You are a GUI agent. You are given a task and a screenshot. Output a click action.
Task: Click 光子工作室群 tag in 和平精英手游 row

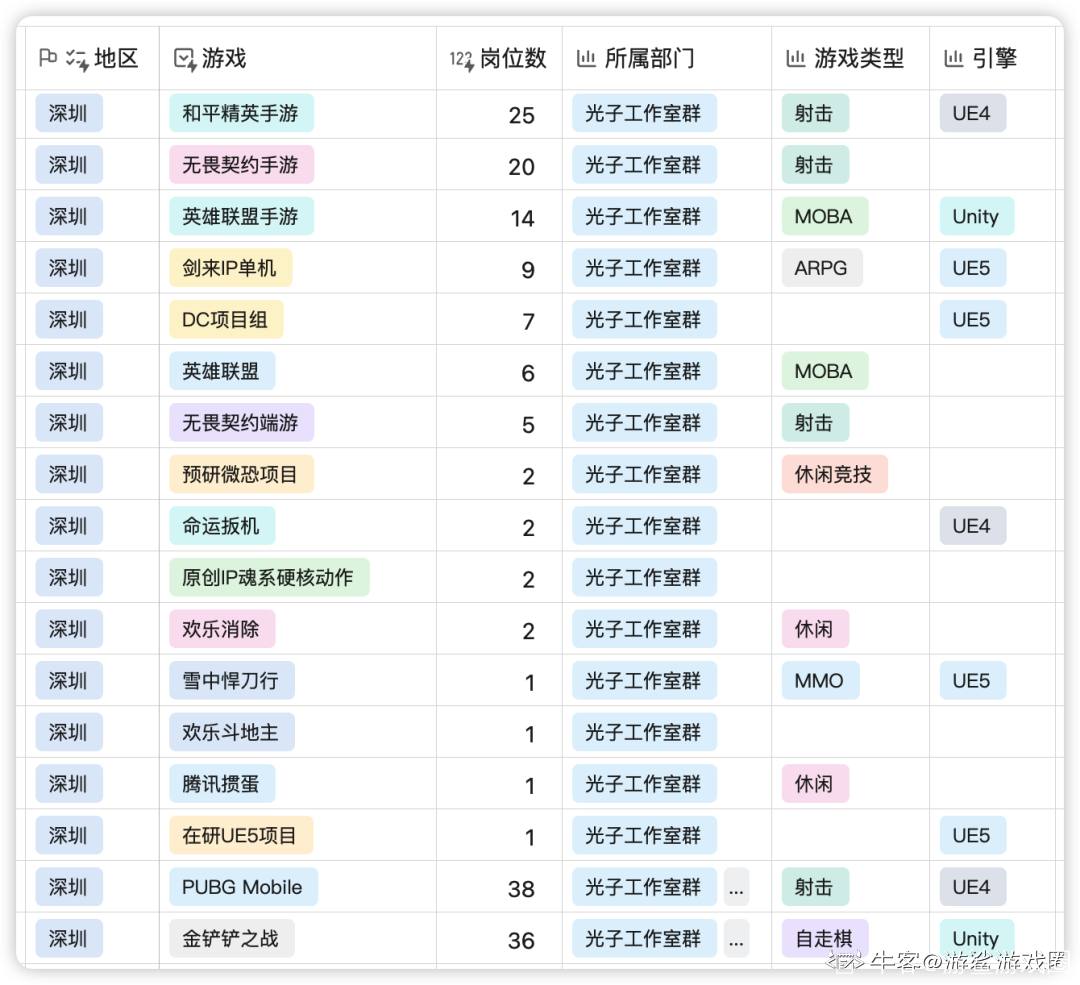coord(644,113)
